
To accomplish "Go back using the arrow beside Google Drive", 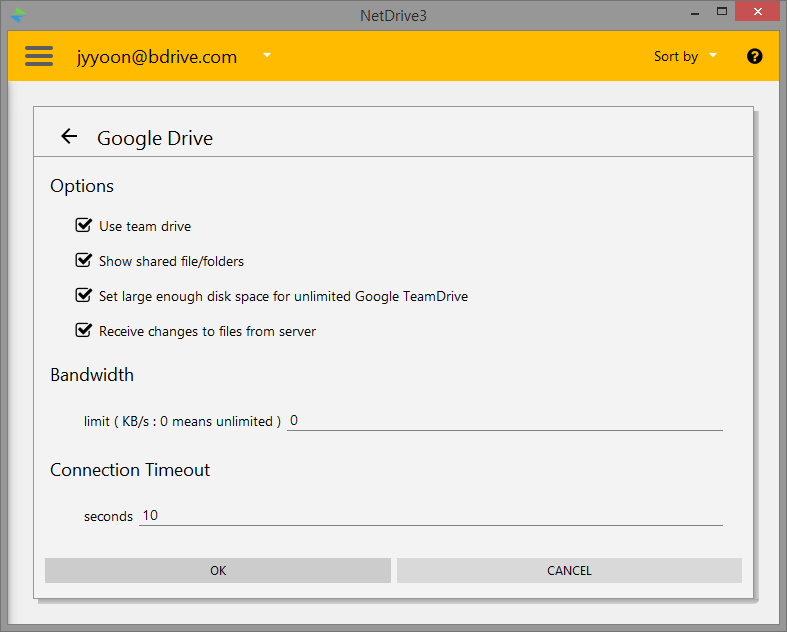I will click(x=68, y=137).
